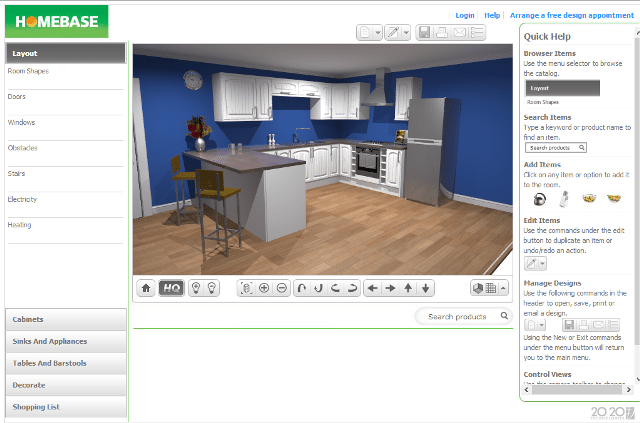The height and width of the screenshot is (423, 640).
Task: Click the print design icon
Action: (442, 33)
